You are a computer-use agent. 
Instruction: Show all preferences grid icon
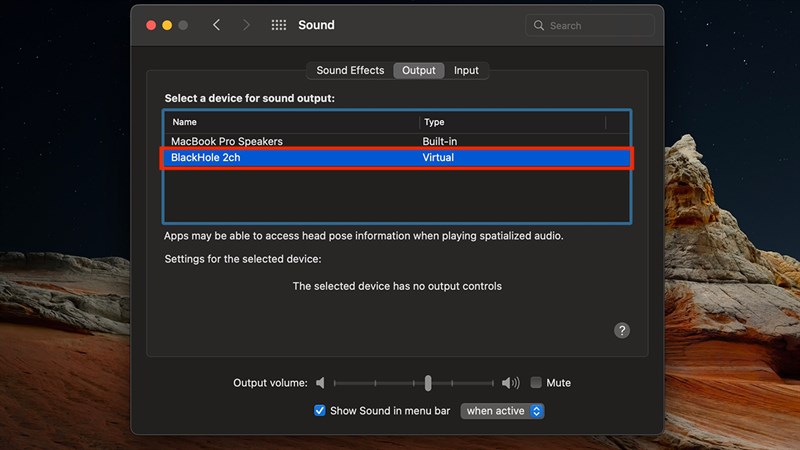pyautogui.click(x=279, y=25)
